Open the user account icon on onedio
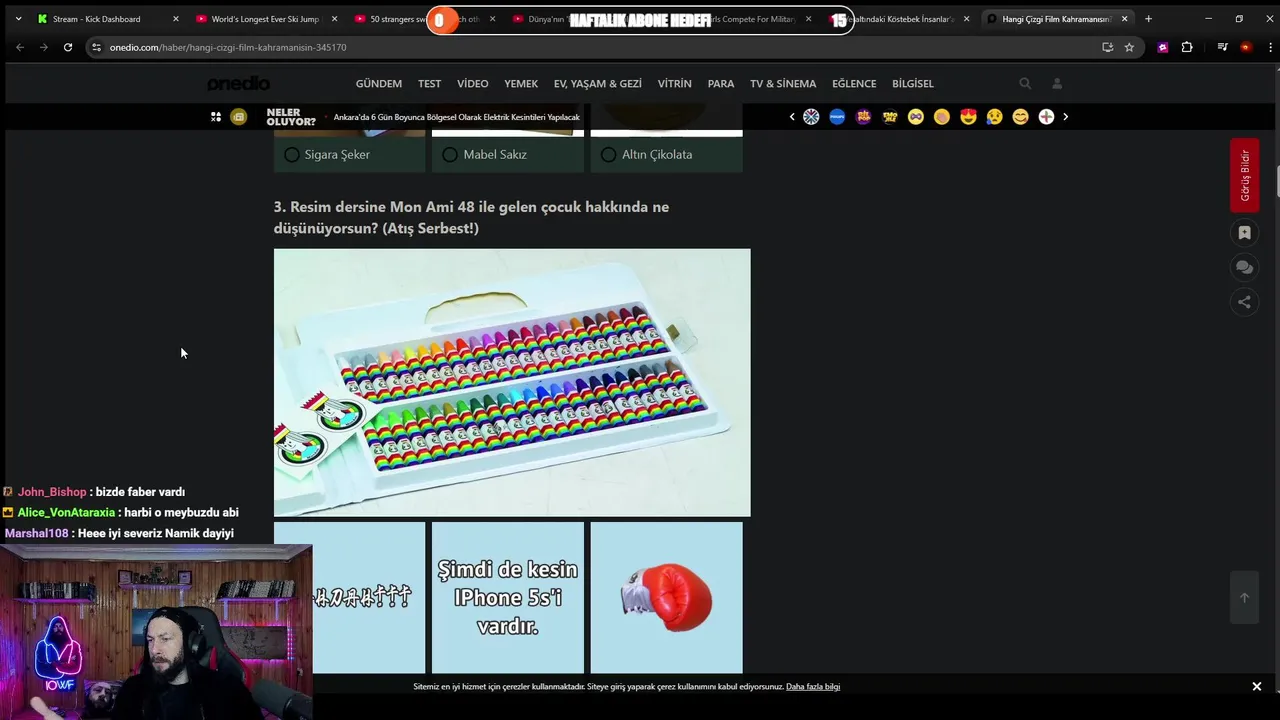The image size is (1280, 720). click(x=1057, y=84)
